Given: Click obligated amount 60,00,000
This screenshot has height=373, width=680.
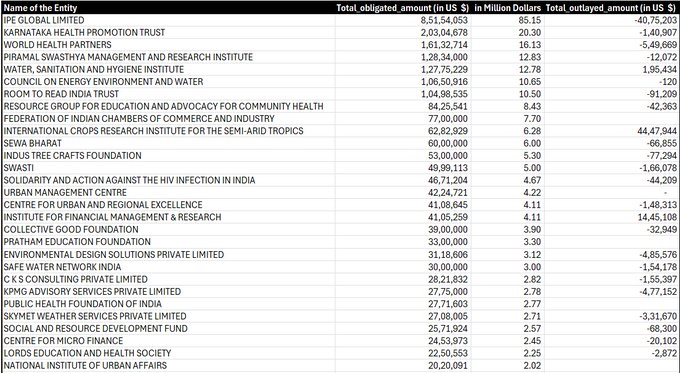Looking at the screenshot, I should (x=448, y=143).
